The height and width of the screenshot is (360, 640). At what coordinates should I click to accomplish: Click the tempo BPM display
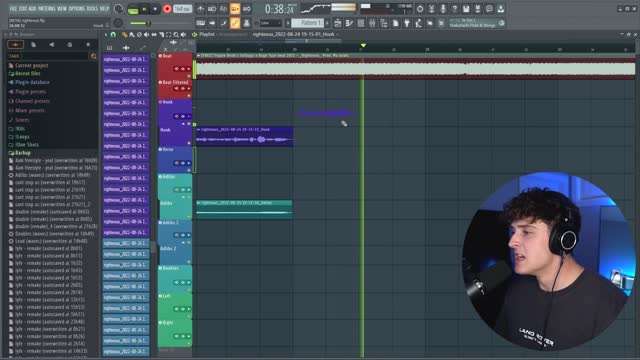182,9
